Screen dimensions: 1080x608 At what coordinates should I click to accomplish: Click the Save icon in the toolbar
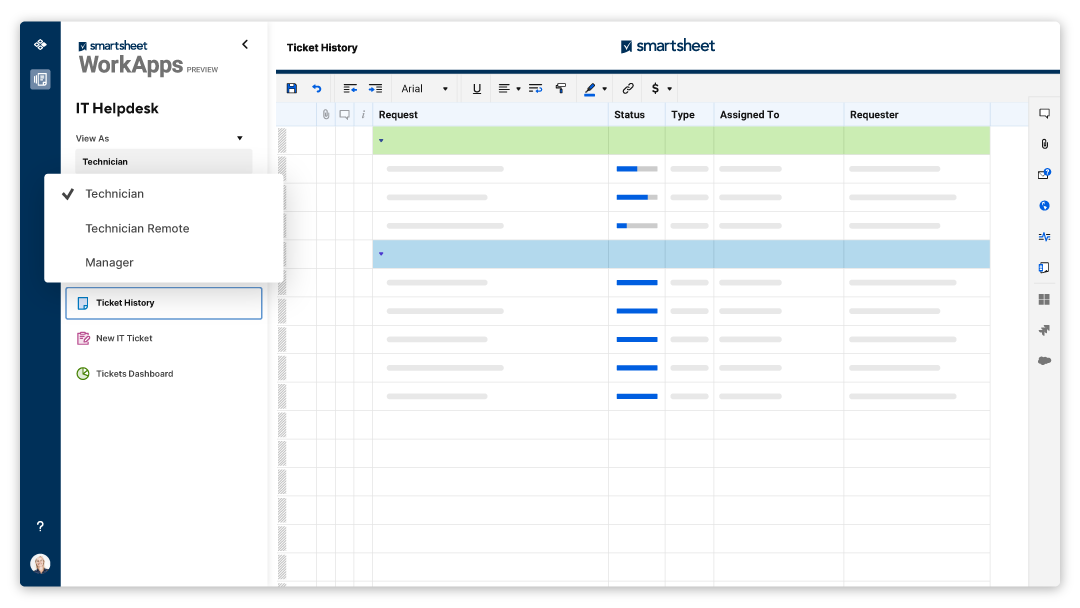[x=292, y=89]
